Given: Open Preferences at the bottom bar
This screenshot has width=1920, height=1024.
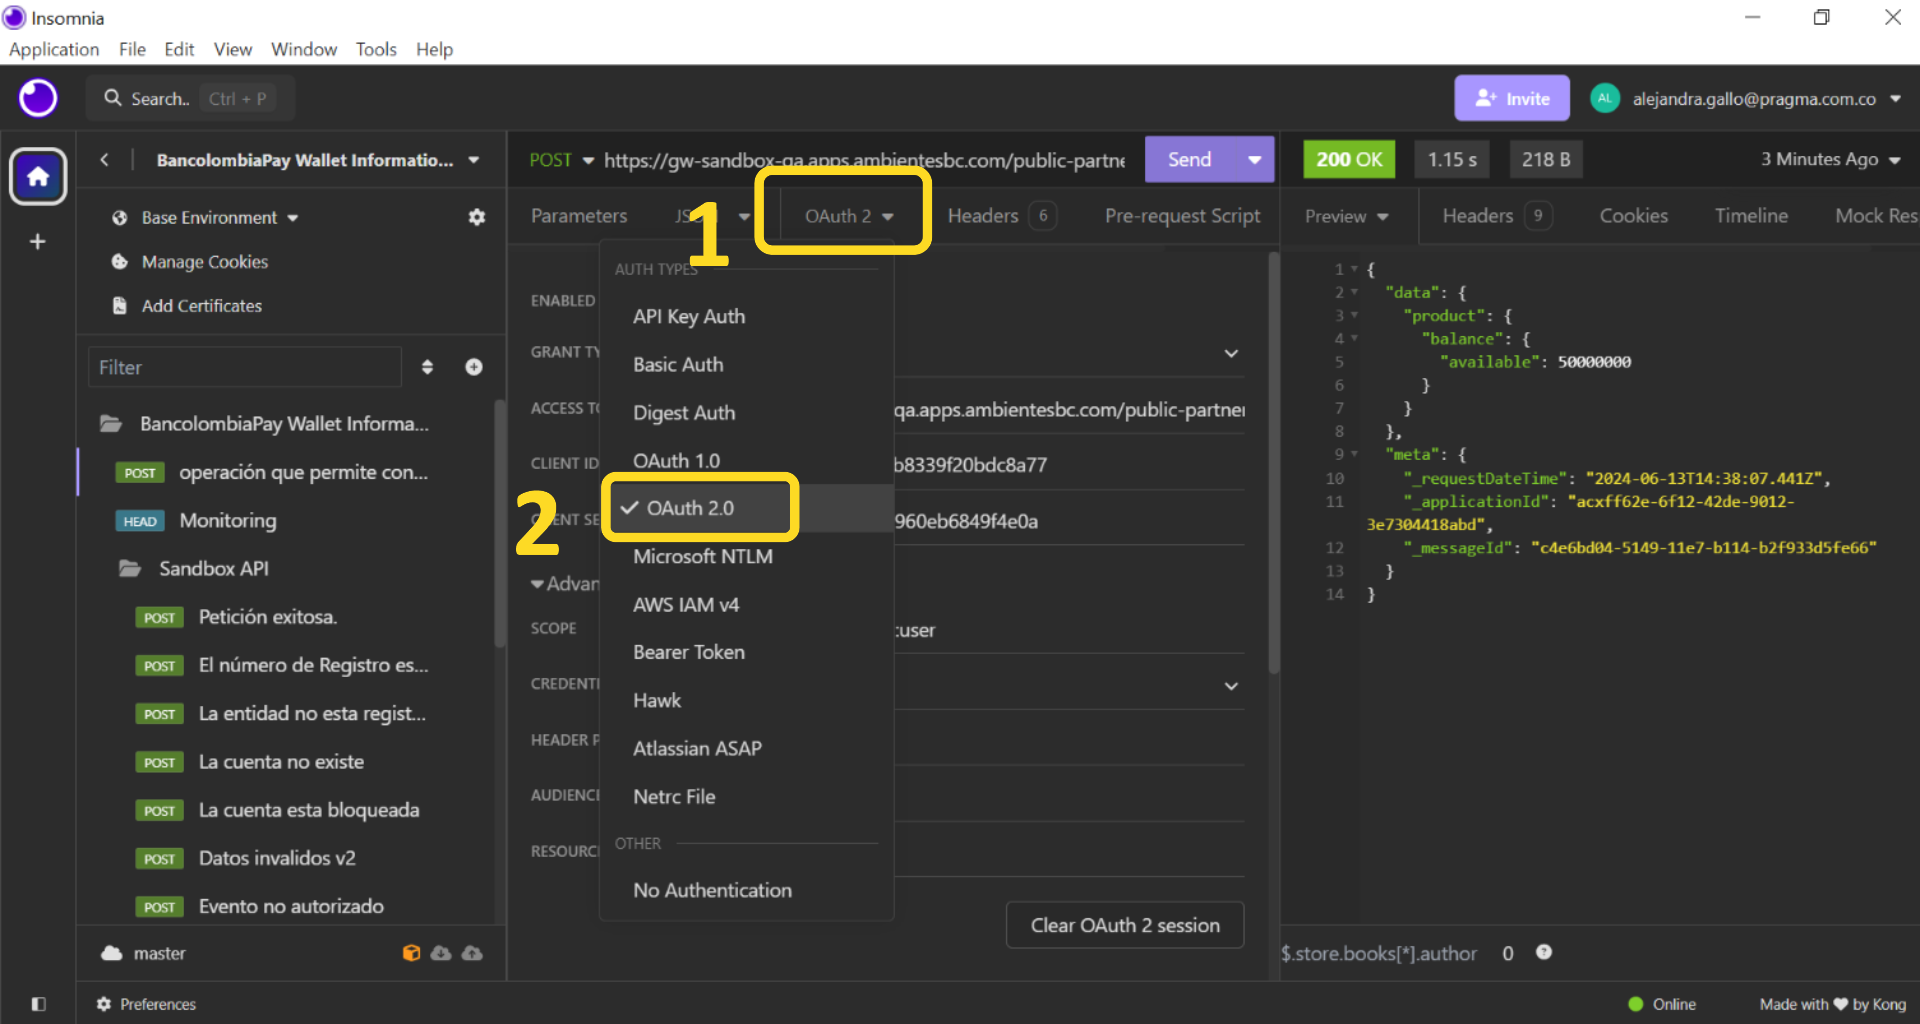Looking at the screenshot, I should (x=146, y=1004).
